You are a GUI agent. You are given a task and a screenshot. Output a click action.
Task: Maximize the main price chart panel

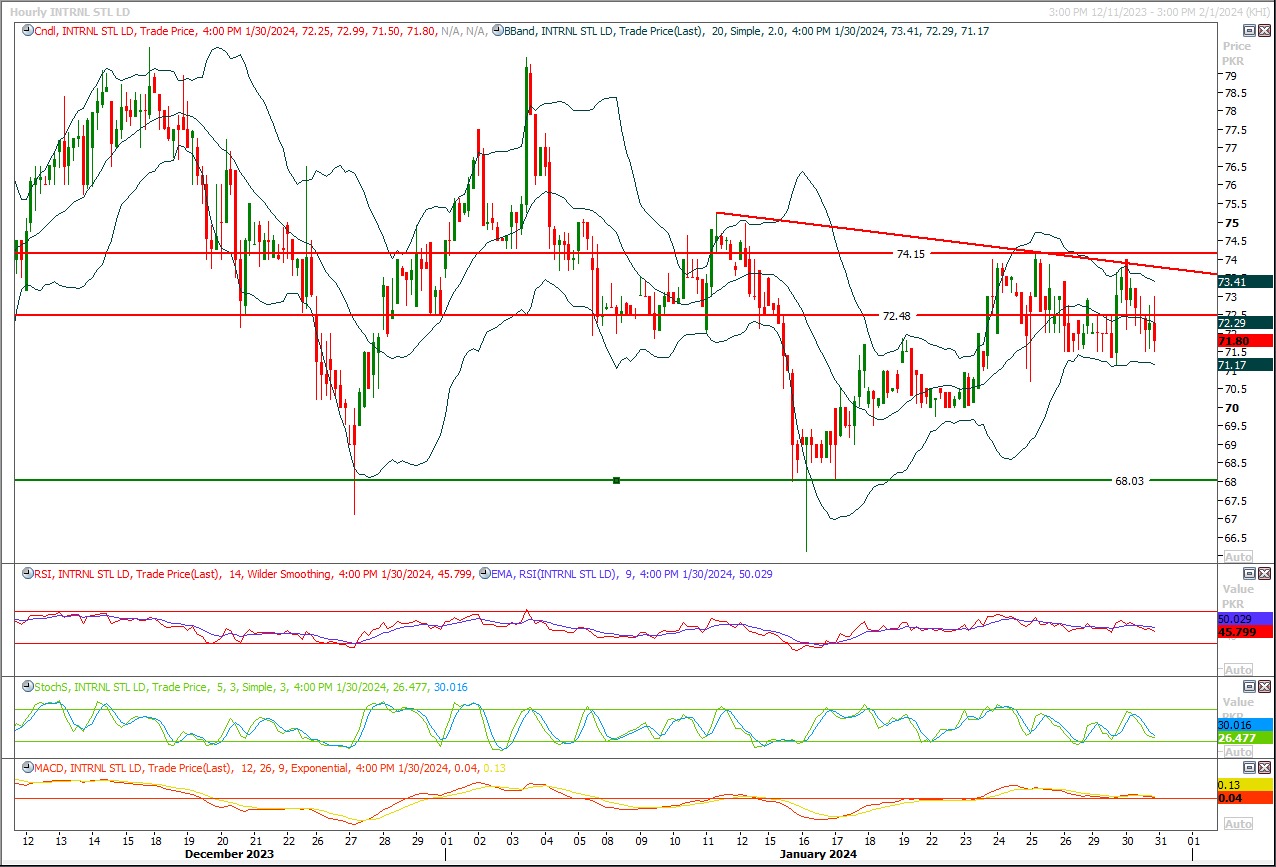[1249, 31]
